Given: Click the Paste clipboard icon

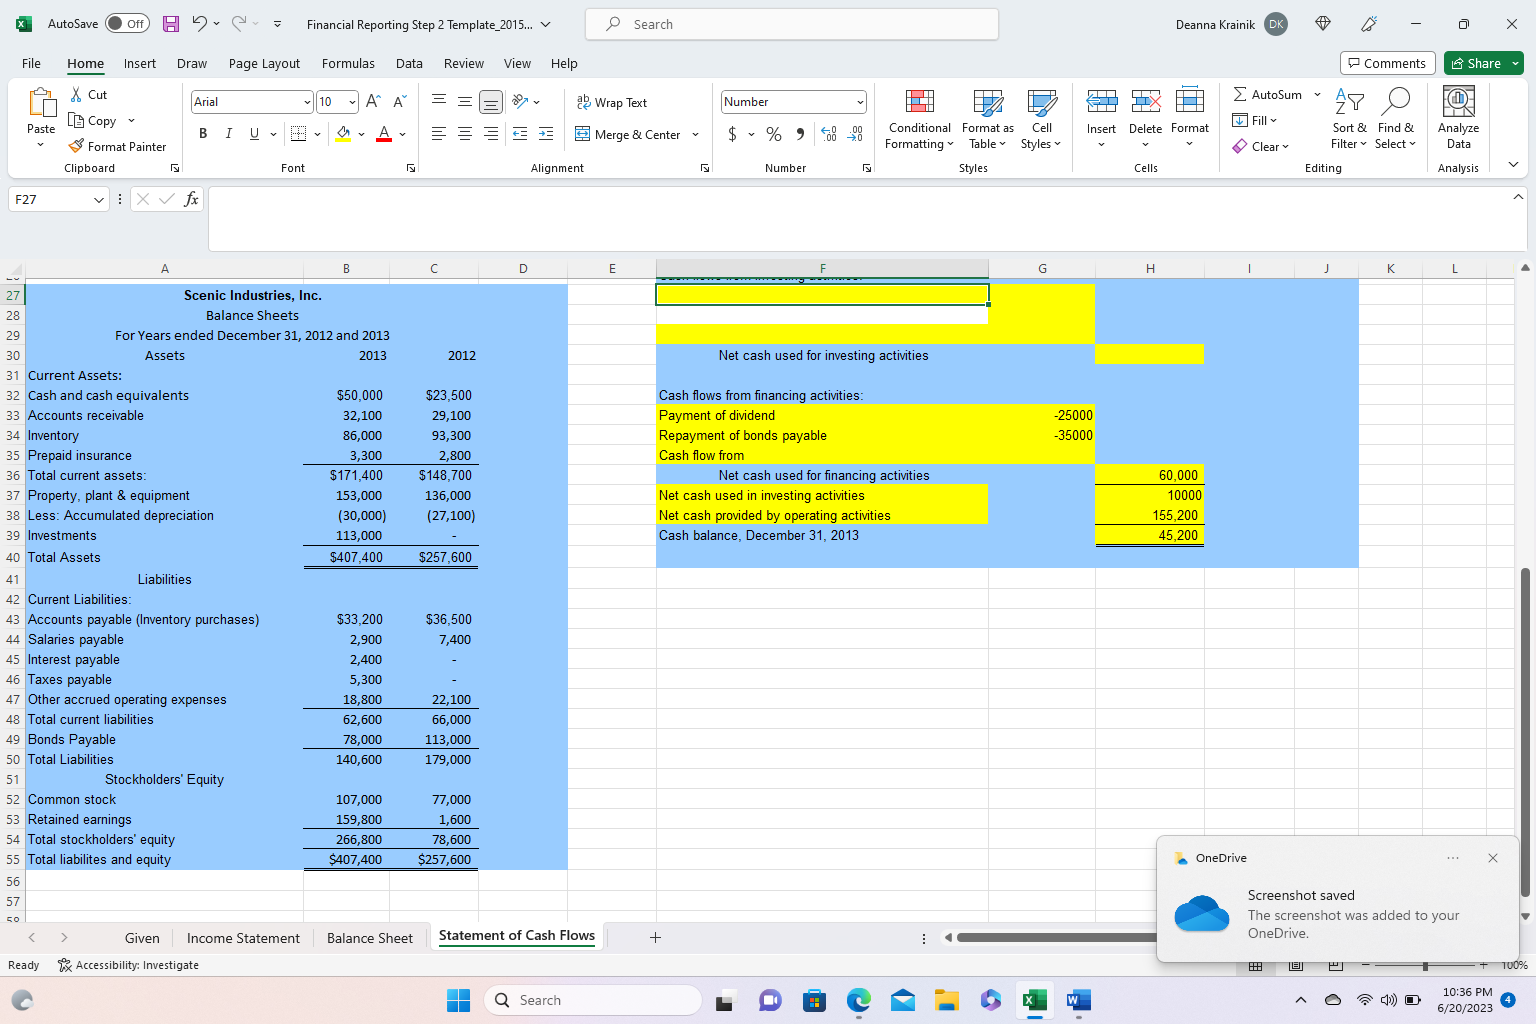Looking at the screenshot, I should tap(41, 103).
